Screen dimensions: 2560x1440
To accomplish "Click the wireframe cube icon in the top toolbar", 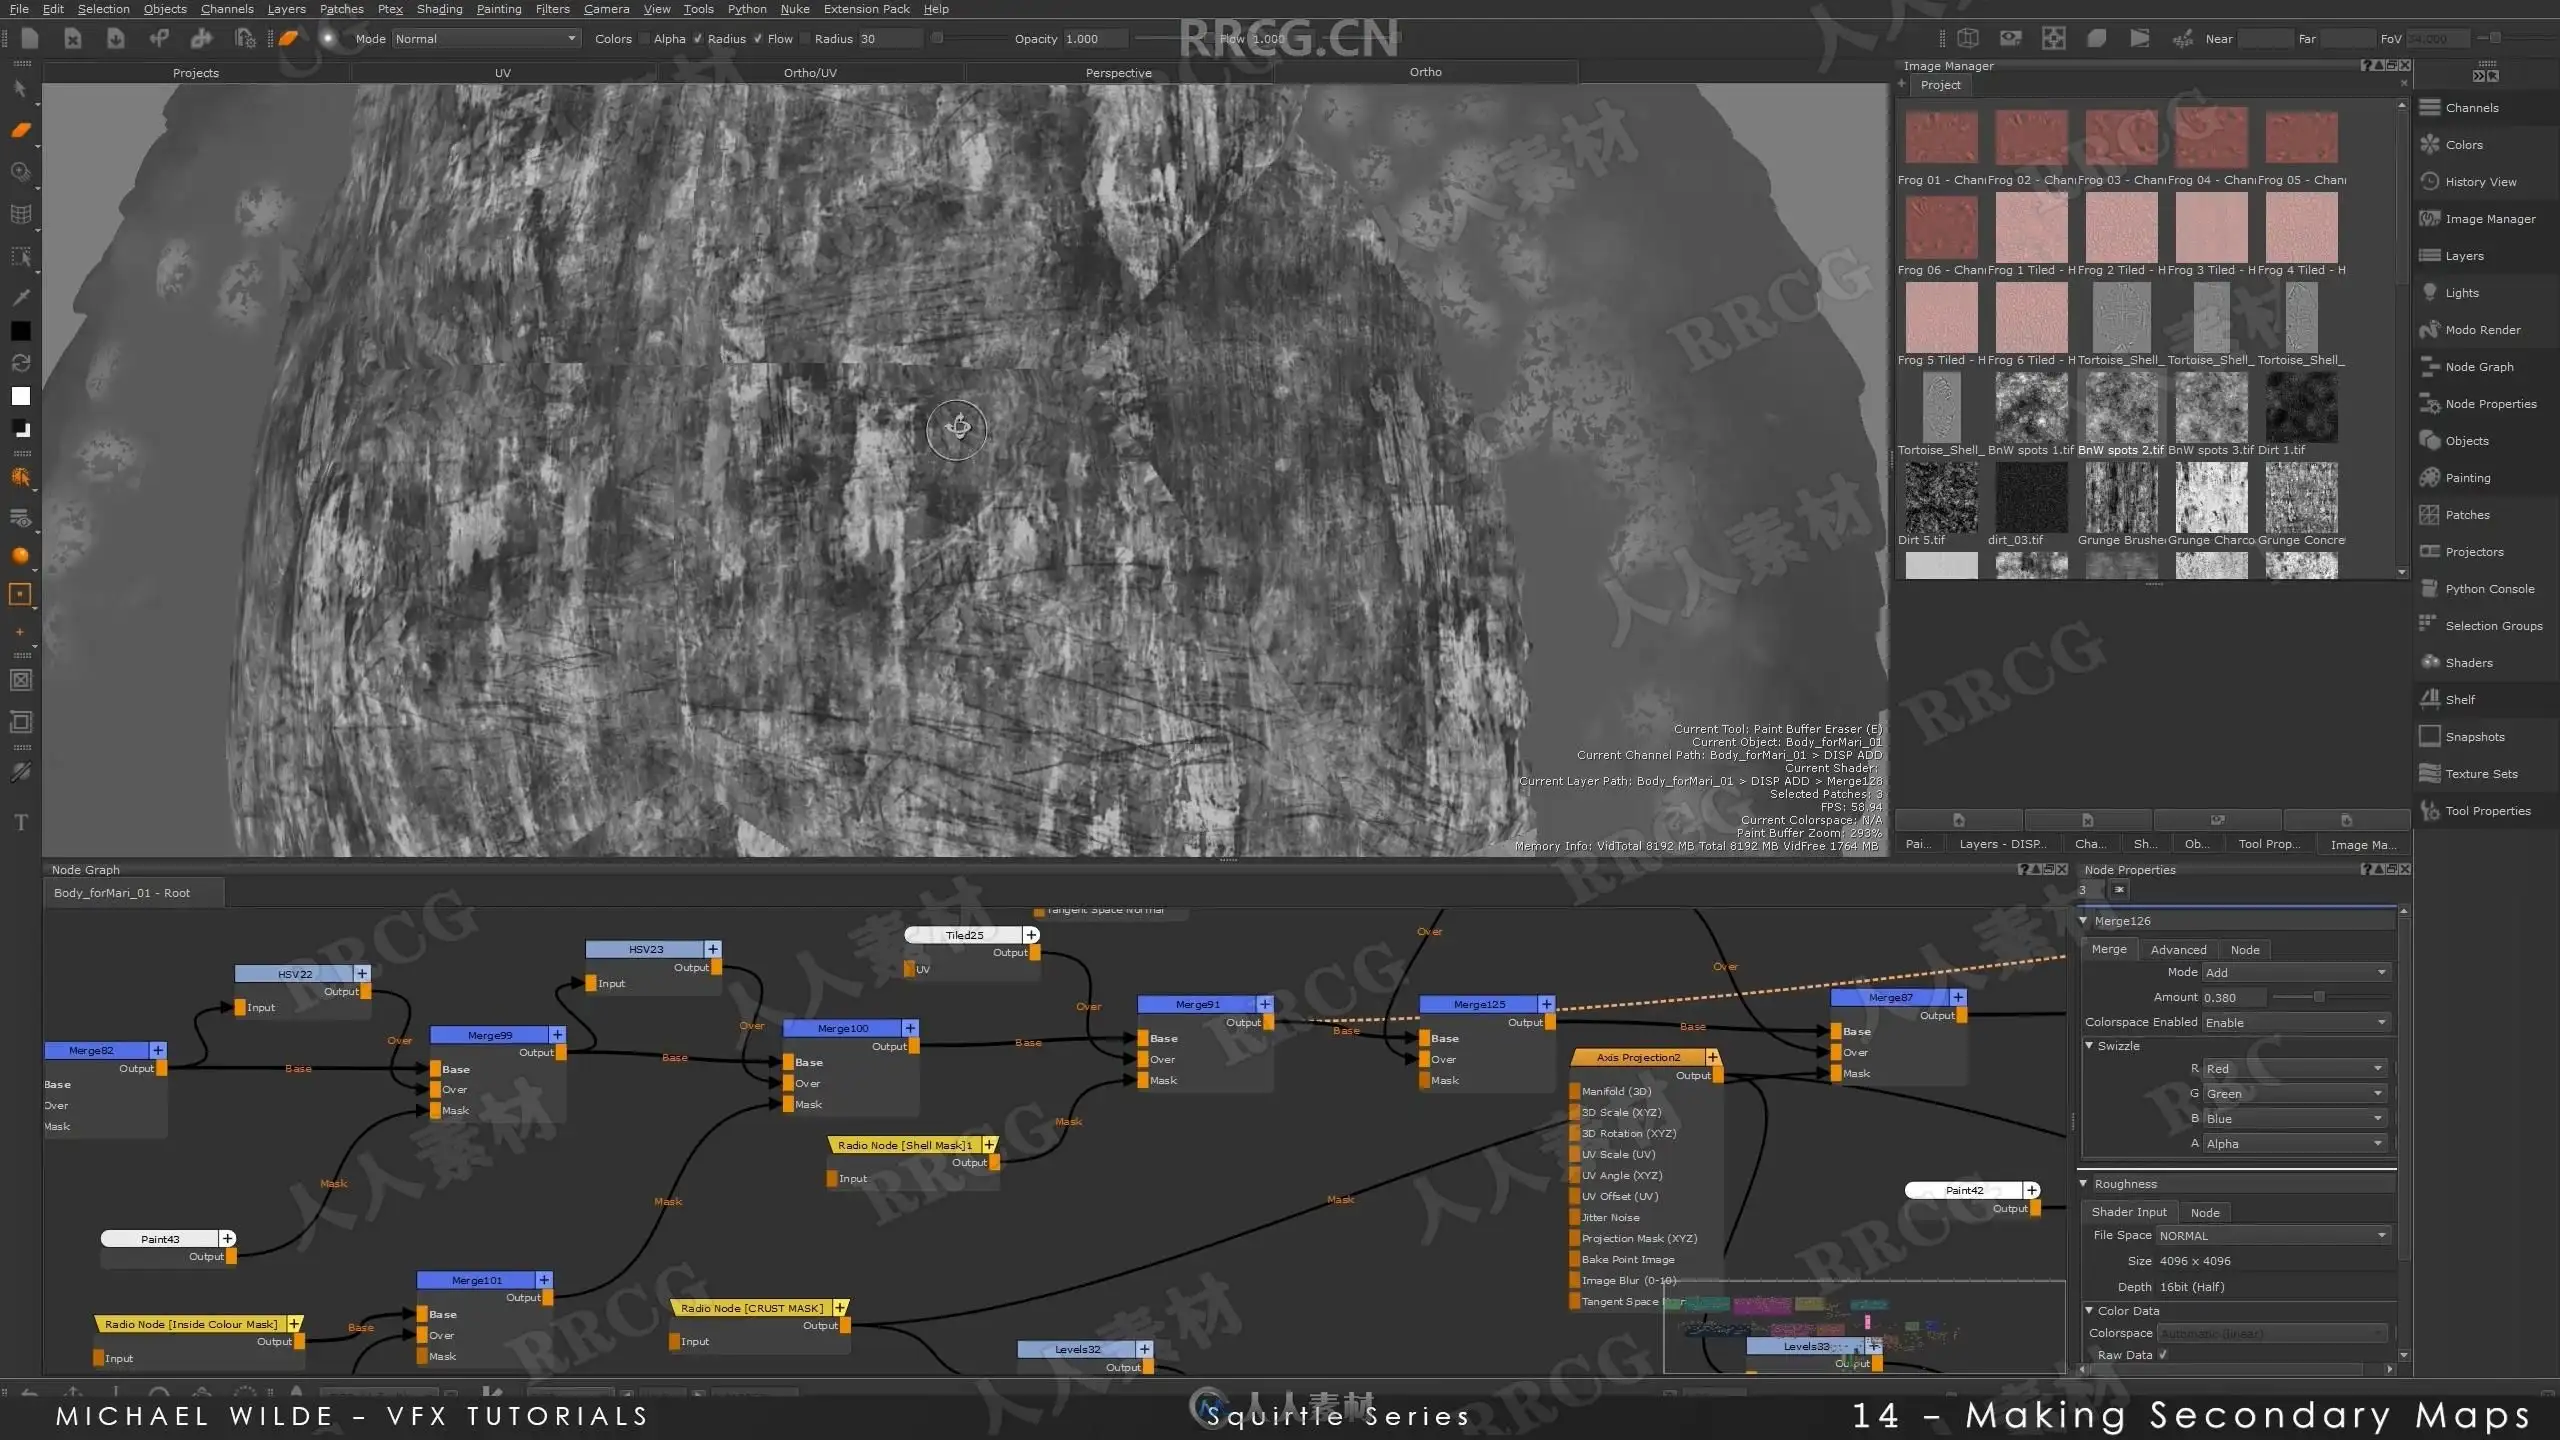I will pos(1967,38).
